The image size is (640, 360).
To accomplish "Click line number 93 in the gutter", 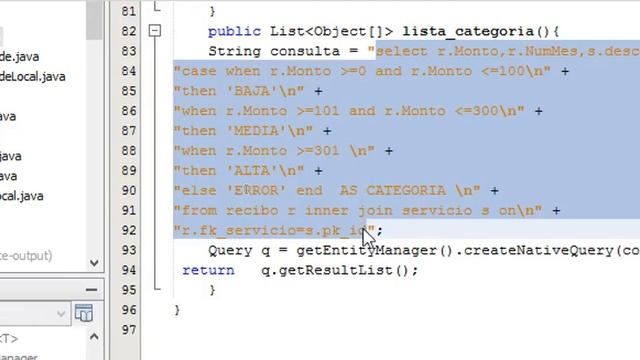I will 129,250.
